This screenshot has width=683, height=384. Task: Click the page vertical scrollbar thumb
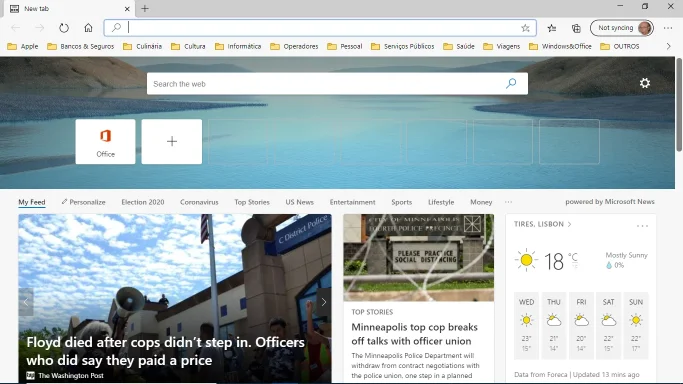coord(679,104)
